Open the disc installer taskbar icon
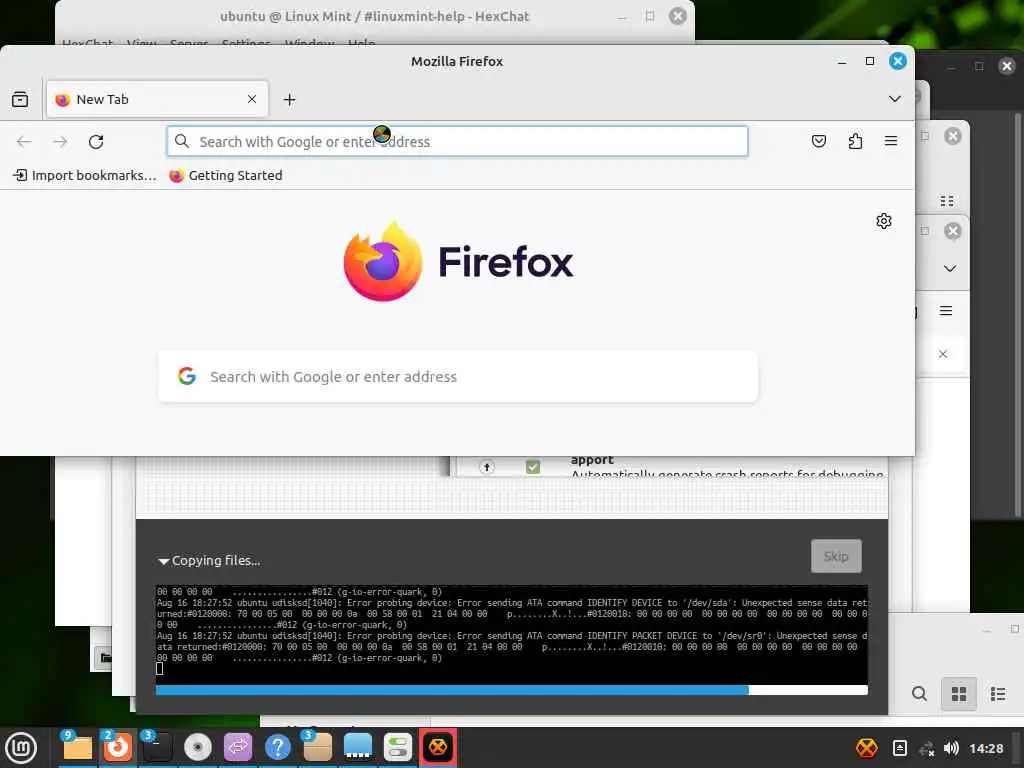This screenshot has width=1024, height=768. pos(197,748)
